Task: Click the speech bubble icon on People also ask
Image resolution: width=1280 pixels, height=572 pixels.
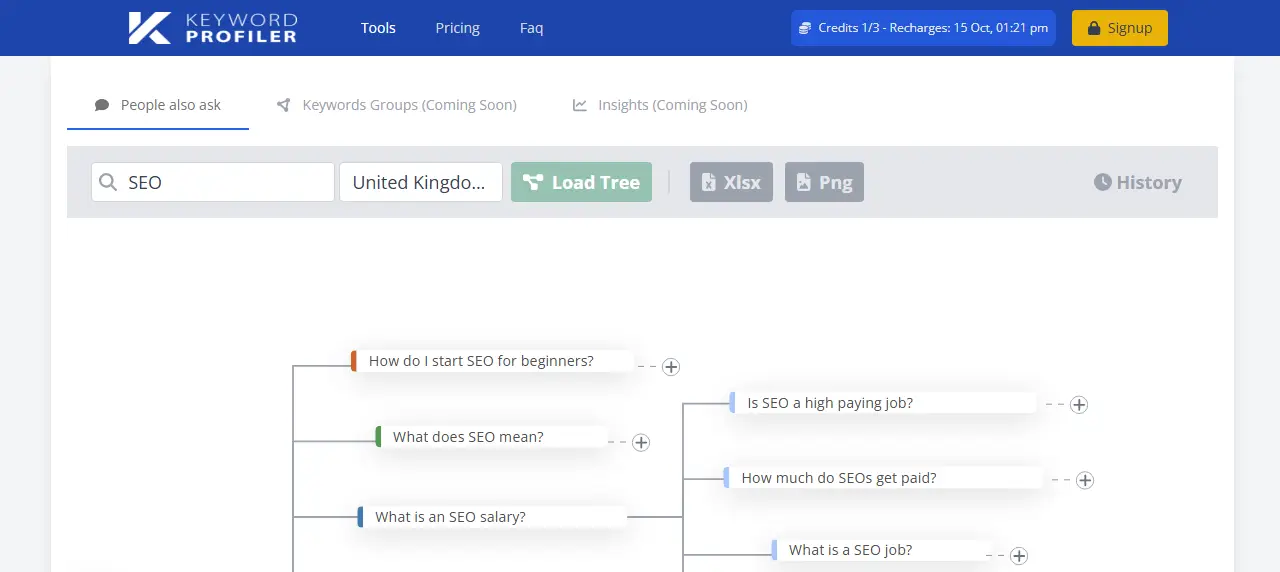Action: pyautogui.click(x=102, y=105)
